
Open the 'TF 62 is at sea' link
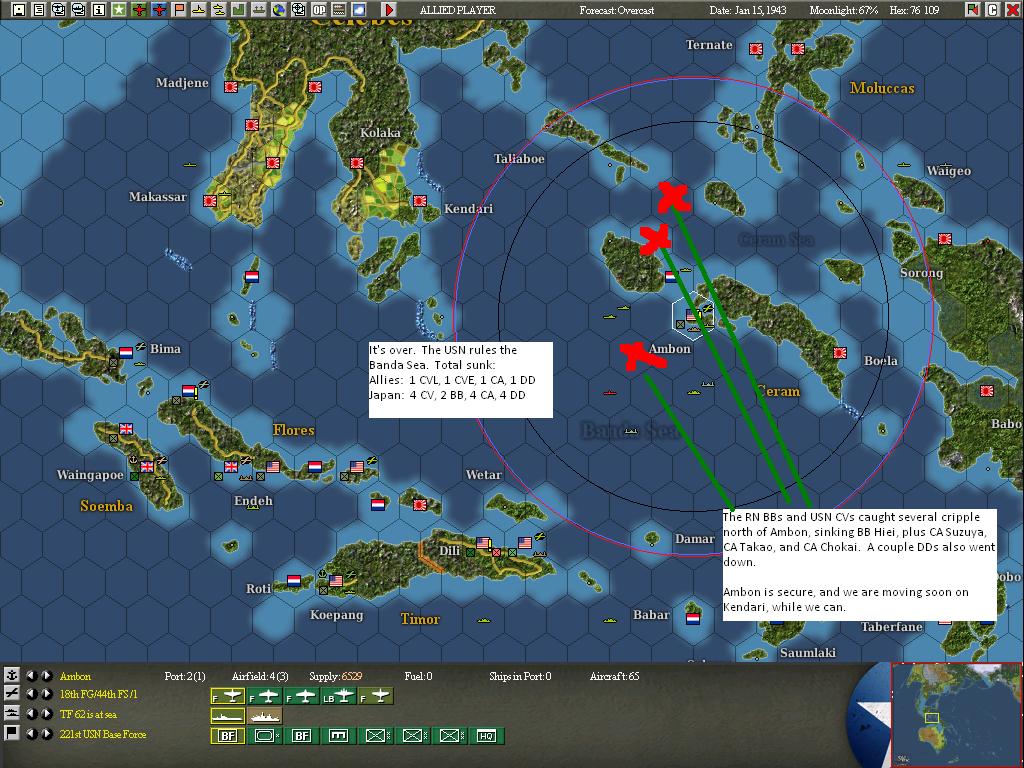(88, 714)
